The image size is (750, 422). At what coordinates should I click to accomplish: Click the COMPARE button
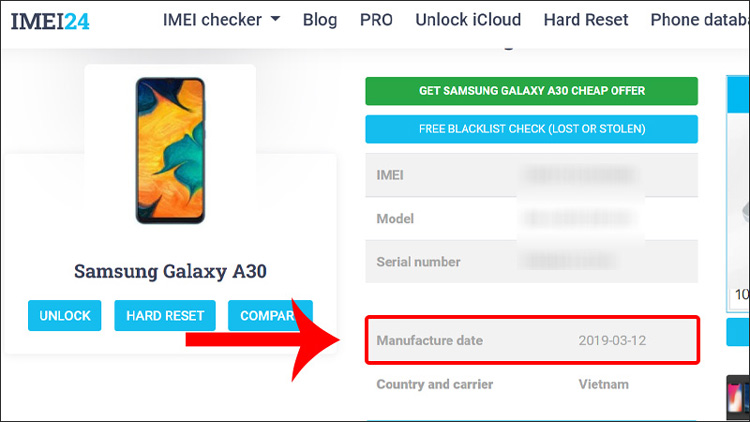click(x=270, y=315)
